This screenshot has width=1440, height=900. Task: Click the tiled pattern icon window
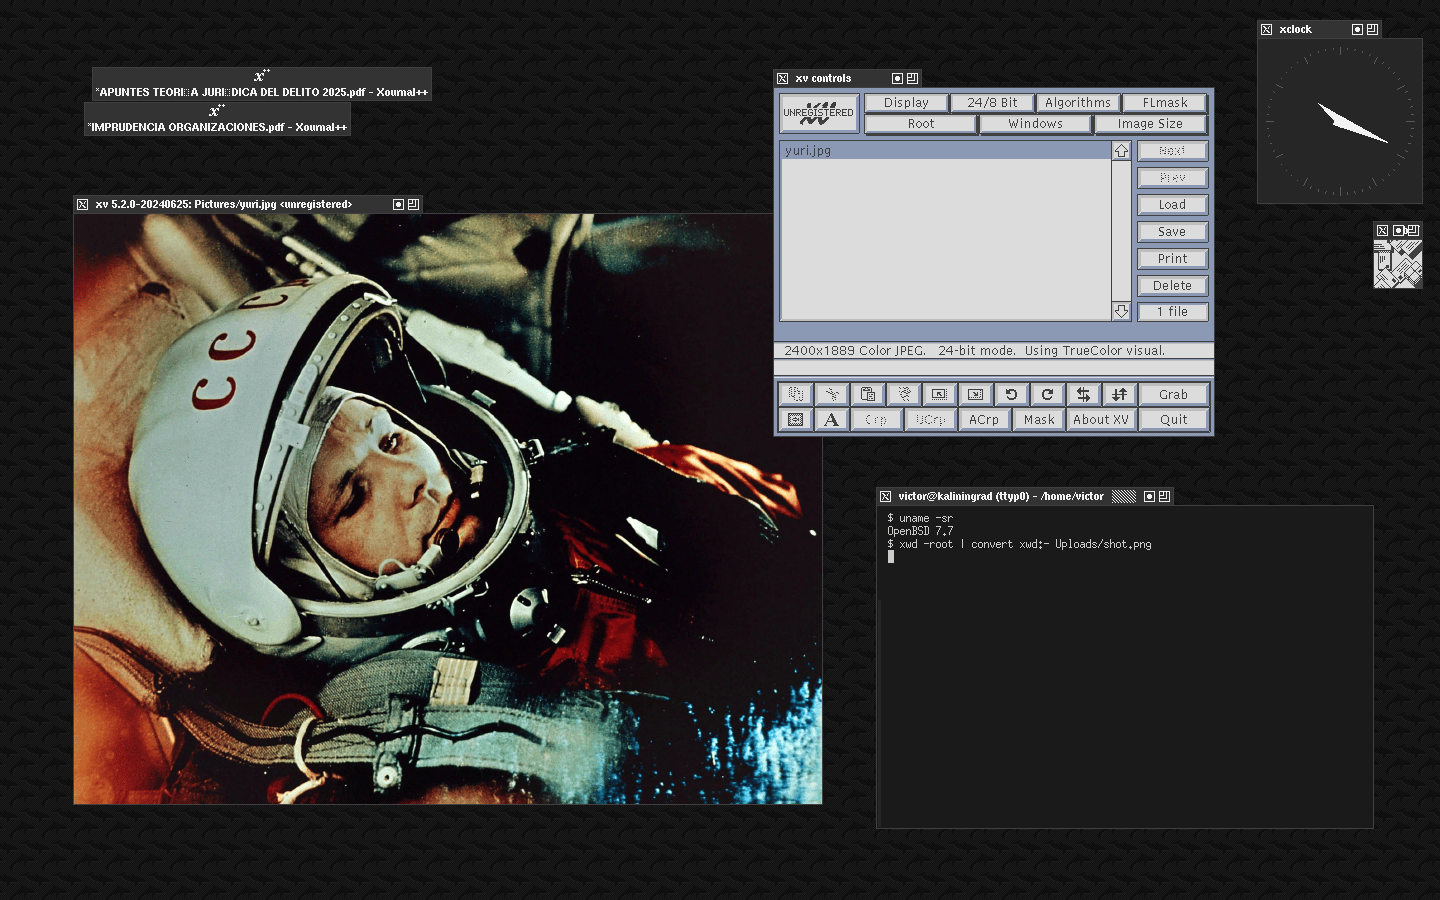[x=1397, y=264]
